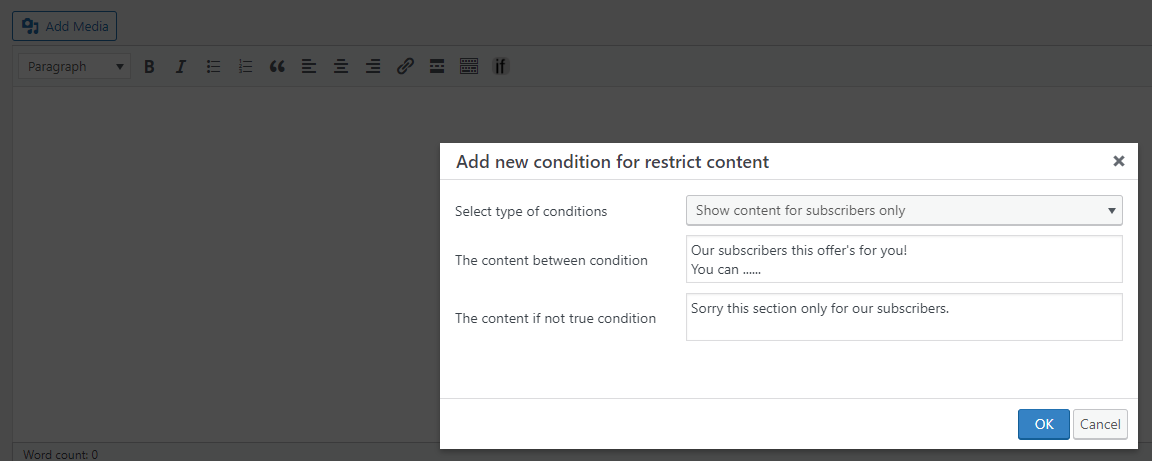The height and width of the screenshot is (461, 1152).
Task: Click the 'if' condition toolbar icon
Action: point(500,66)
